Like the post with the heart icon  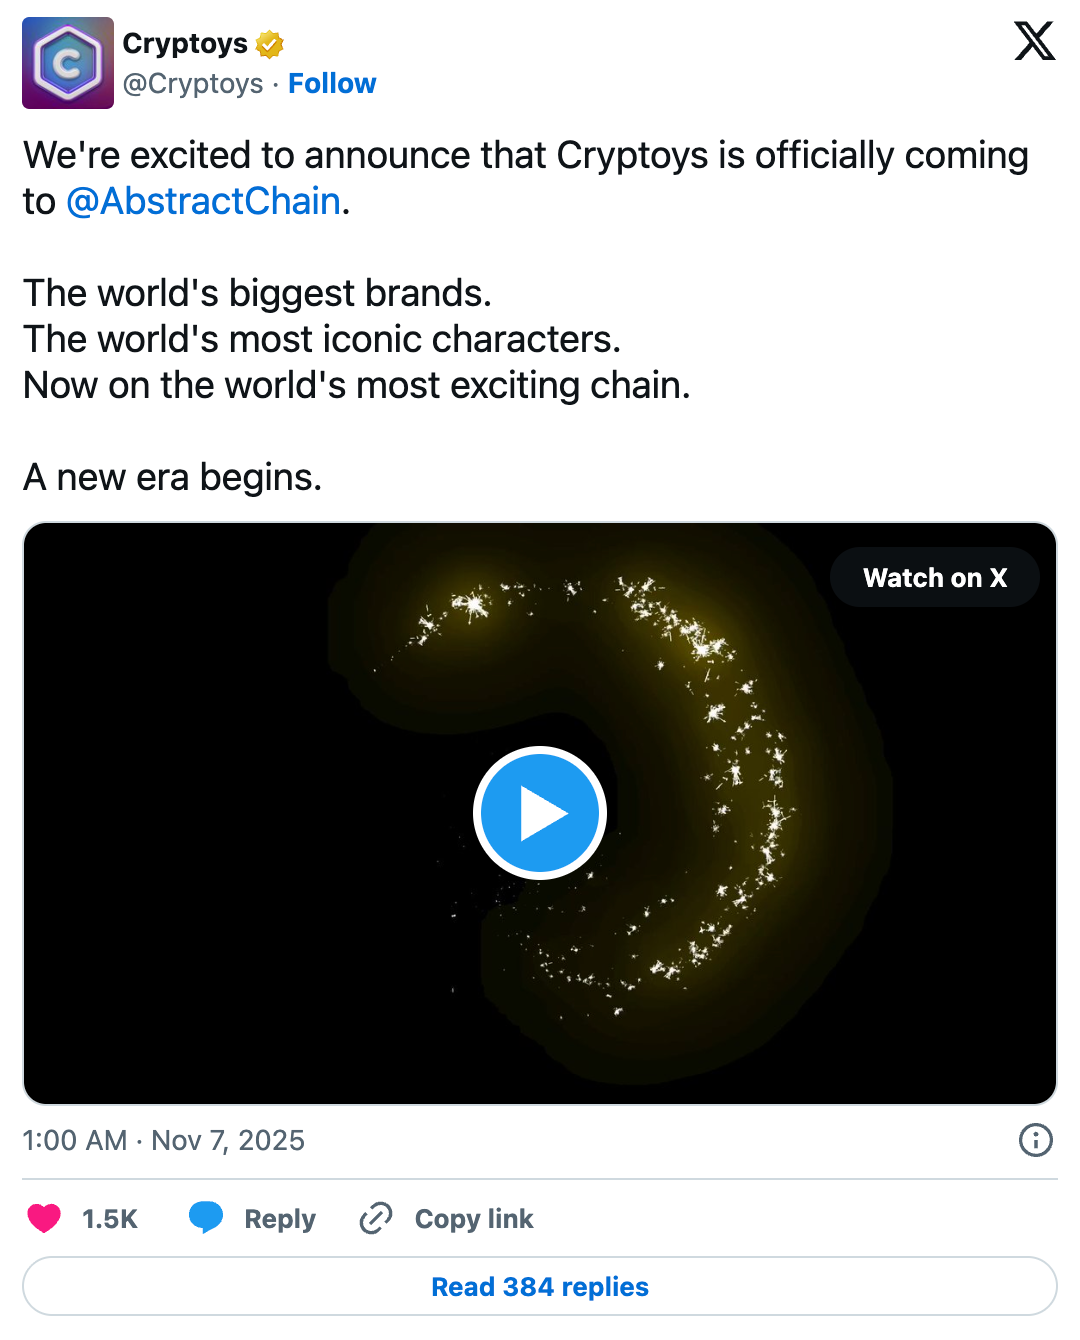click(44, 1218)
